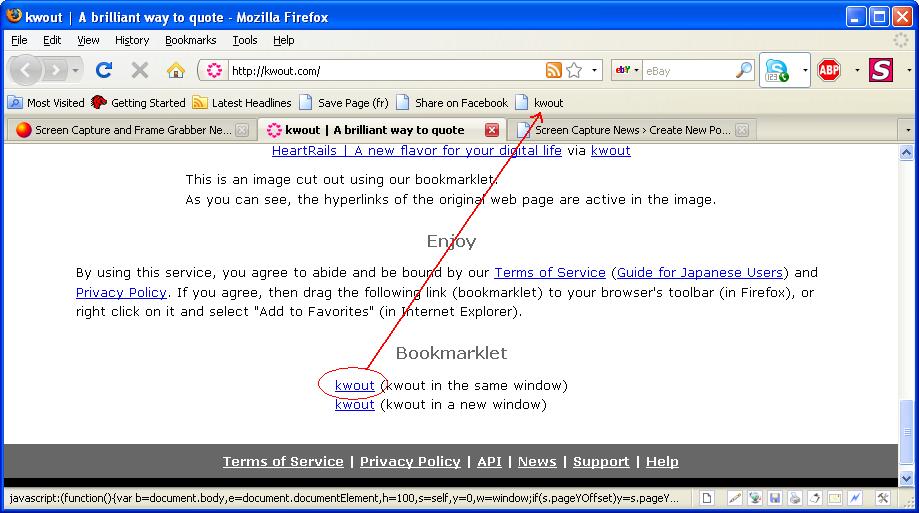Go back with the Back arrow button
The width and height of the screenshot is (919, 513).
[x=25, y=70]
